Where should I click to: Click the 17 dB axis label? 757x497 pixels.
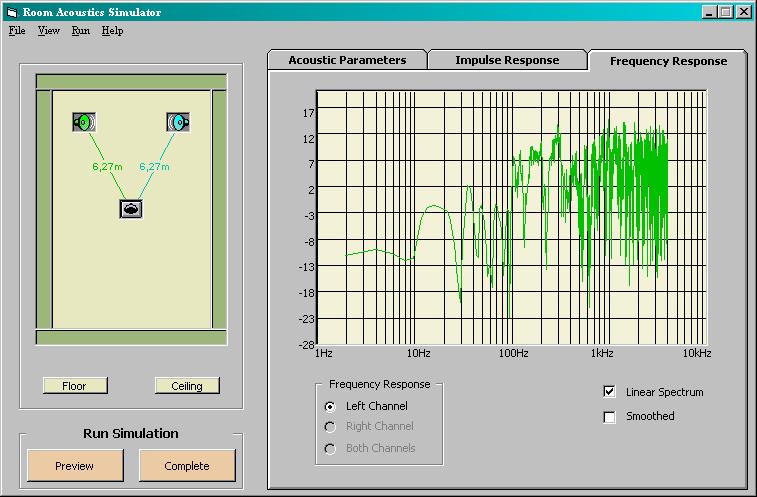pyautogui.click(x=308, y=114)
